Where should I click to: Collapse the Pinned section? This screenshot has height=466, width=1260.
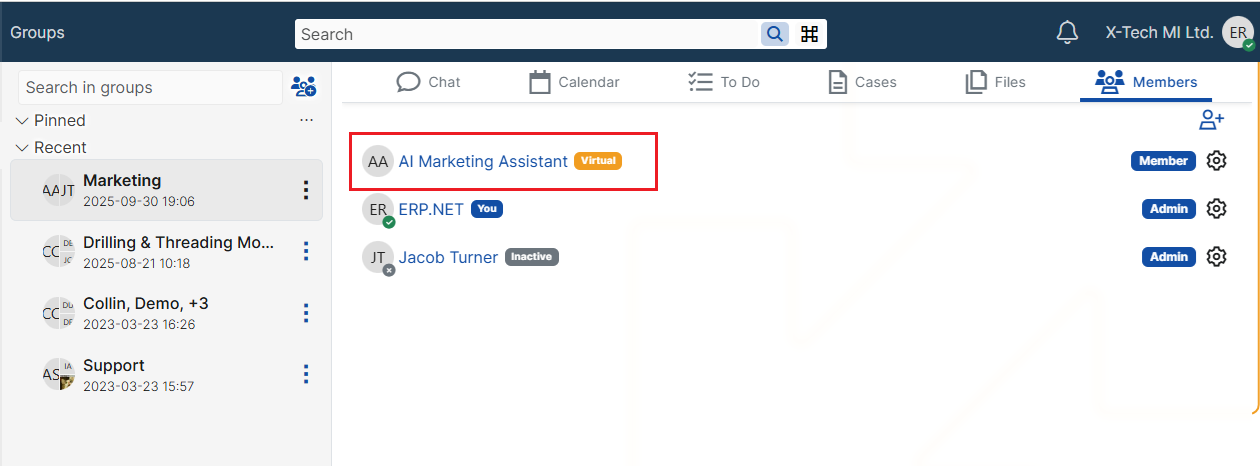point(22,121)
